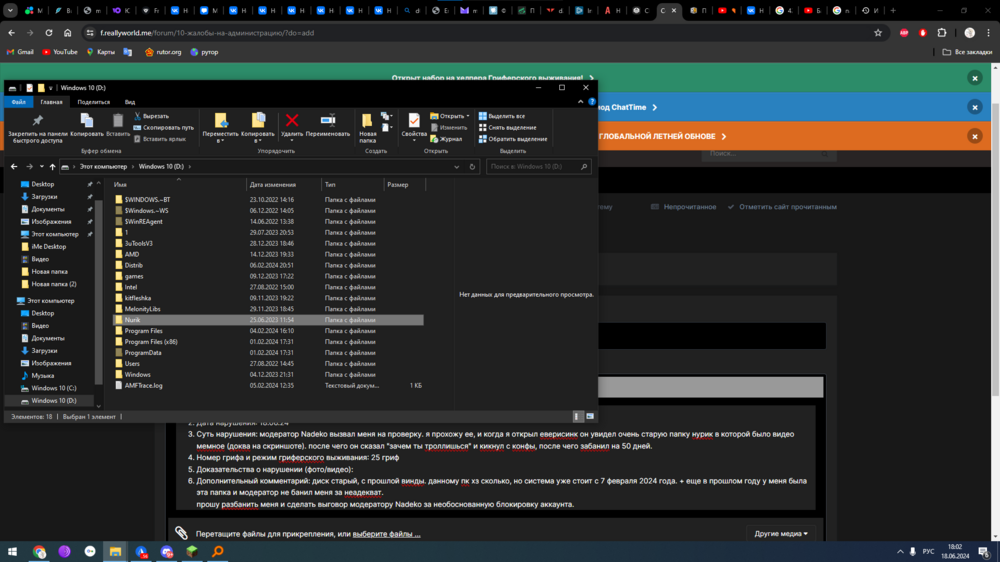
Task: Click 'rutor.org' bookmark
Action: point(163,52)
